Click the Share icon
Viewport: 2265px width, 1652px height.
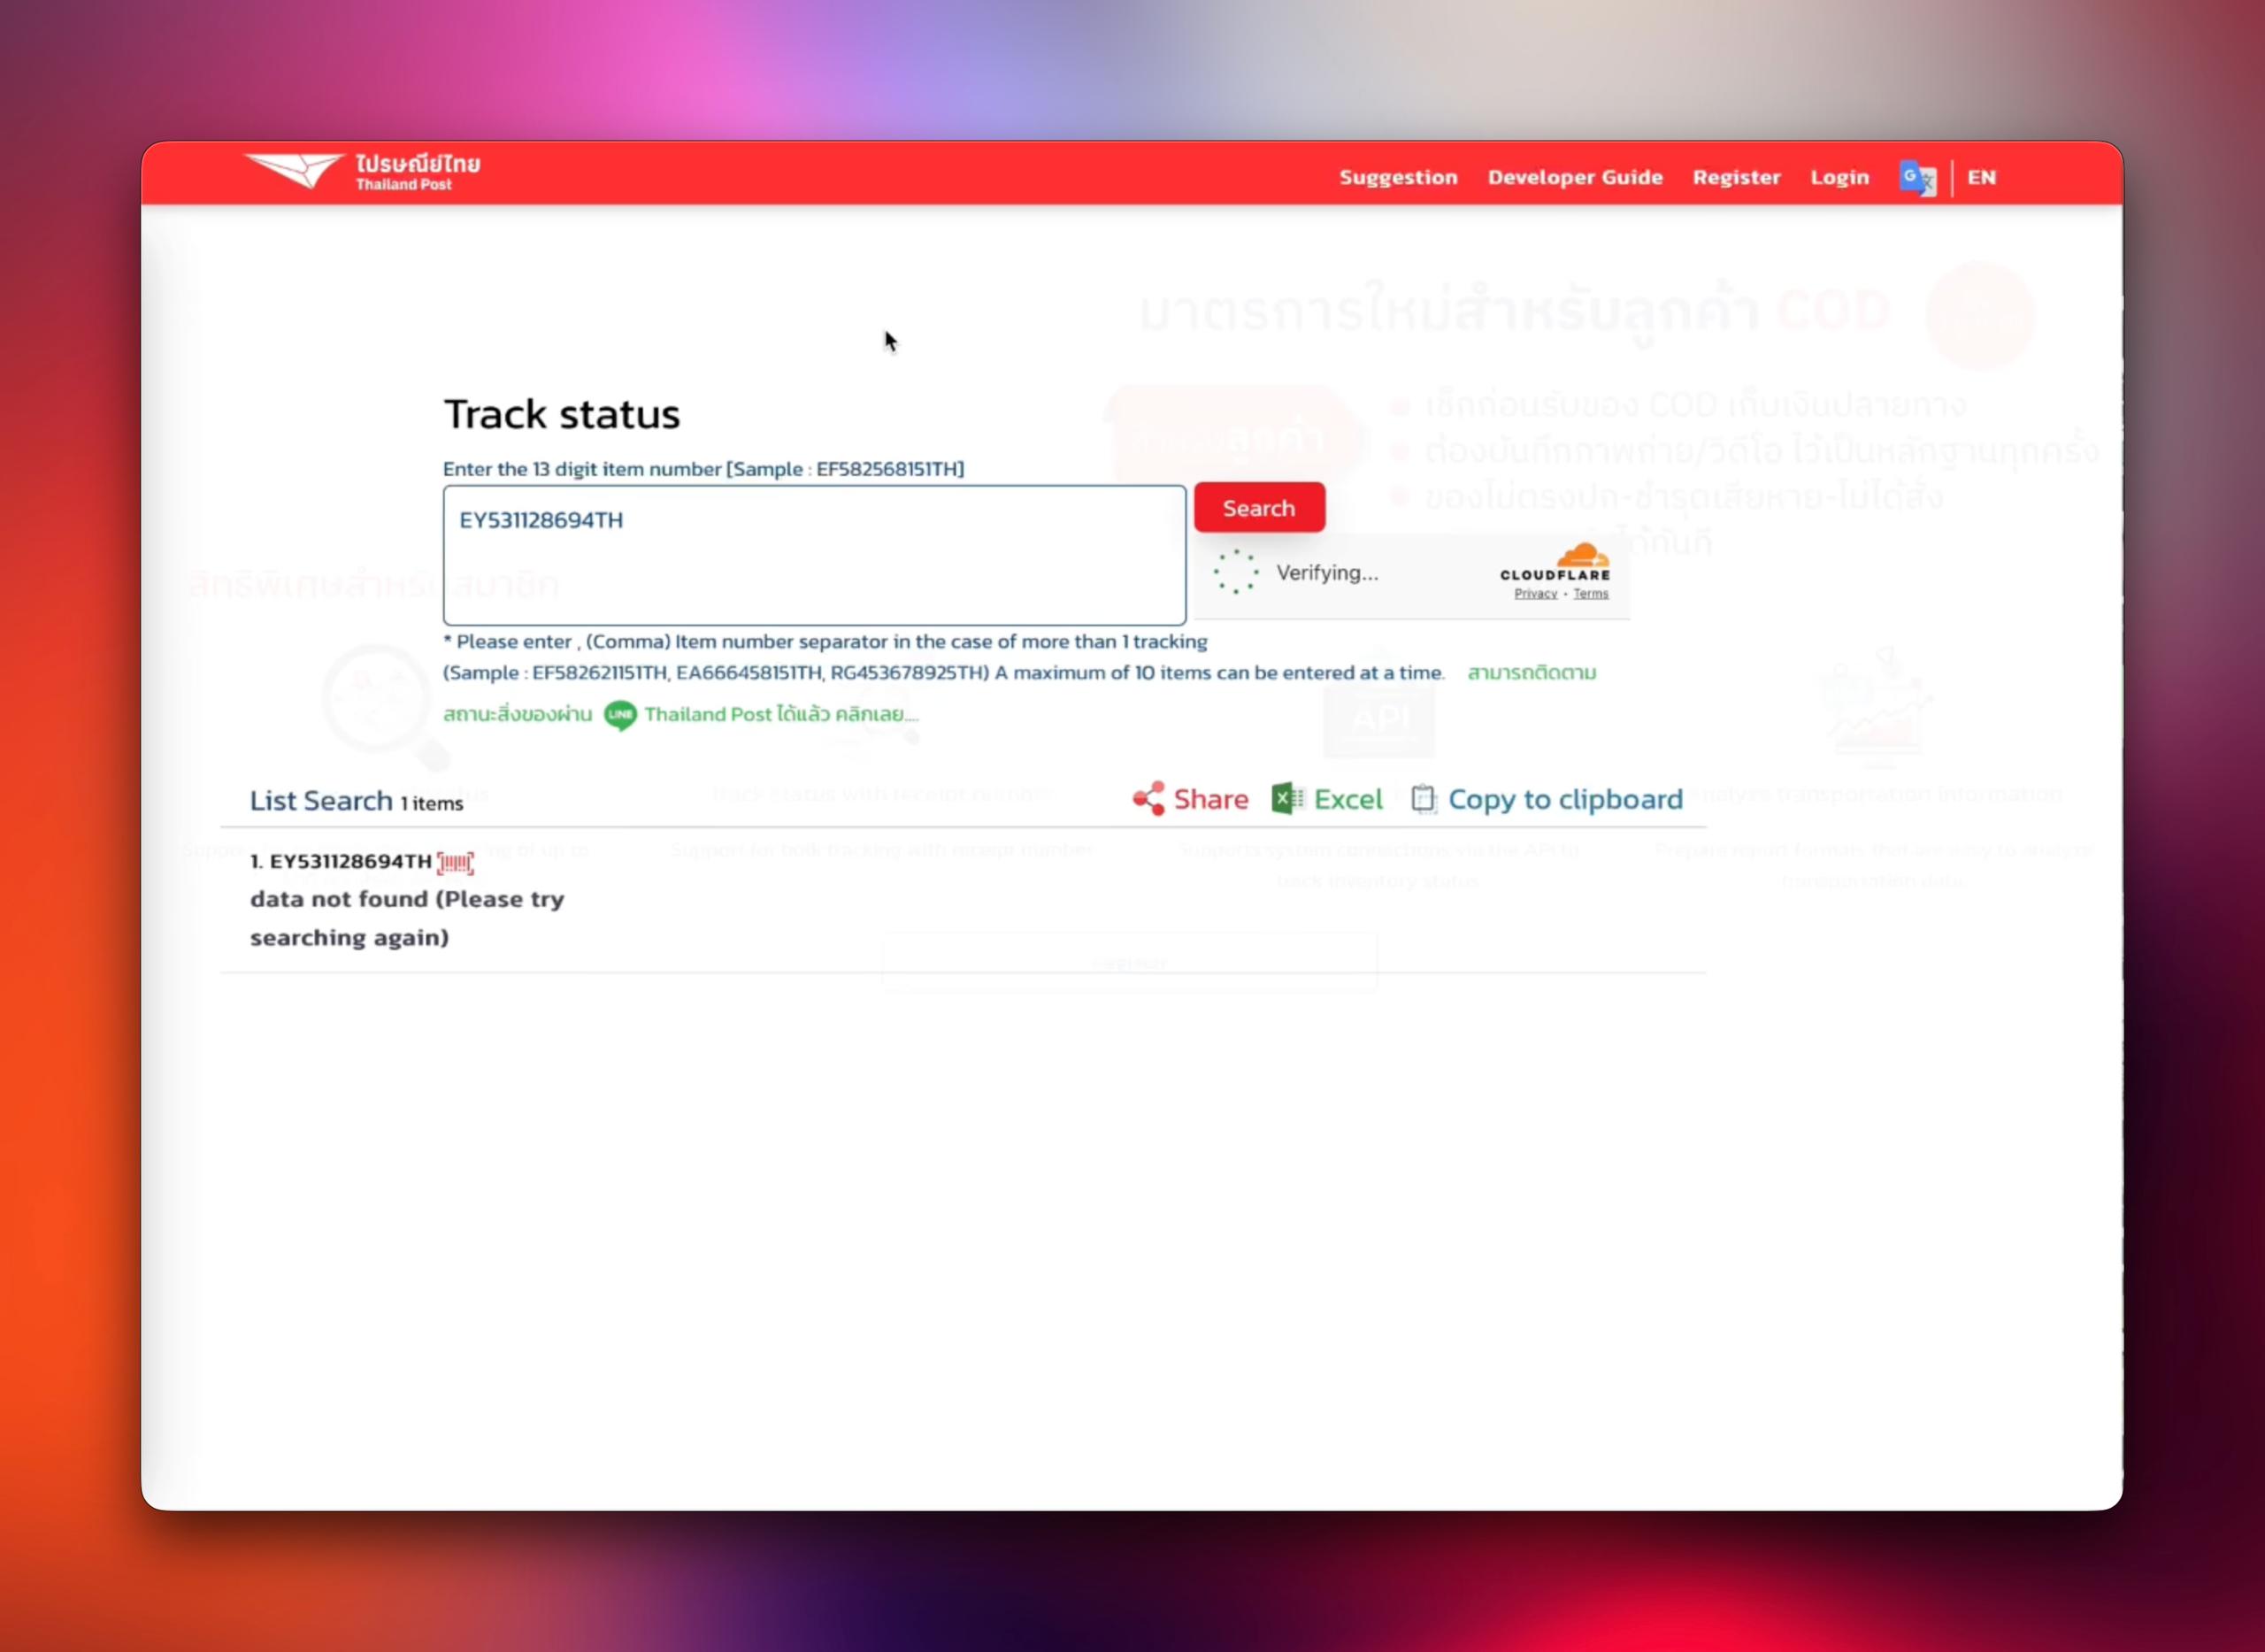click(x=1148, y=799)
